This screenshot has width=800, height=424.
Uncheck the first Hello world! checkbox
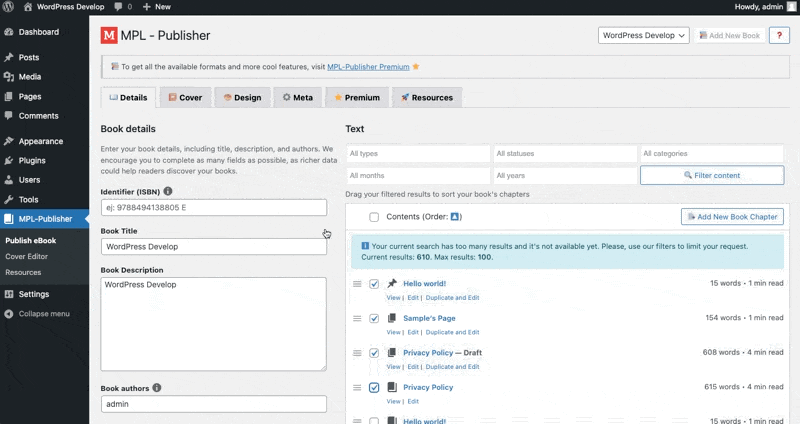coord(374,284)
